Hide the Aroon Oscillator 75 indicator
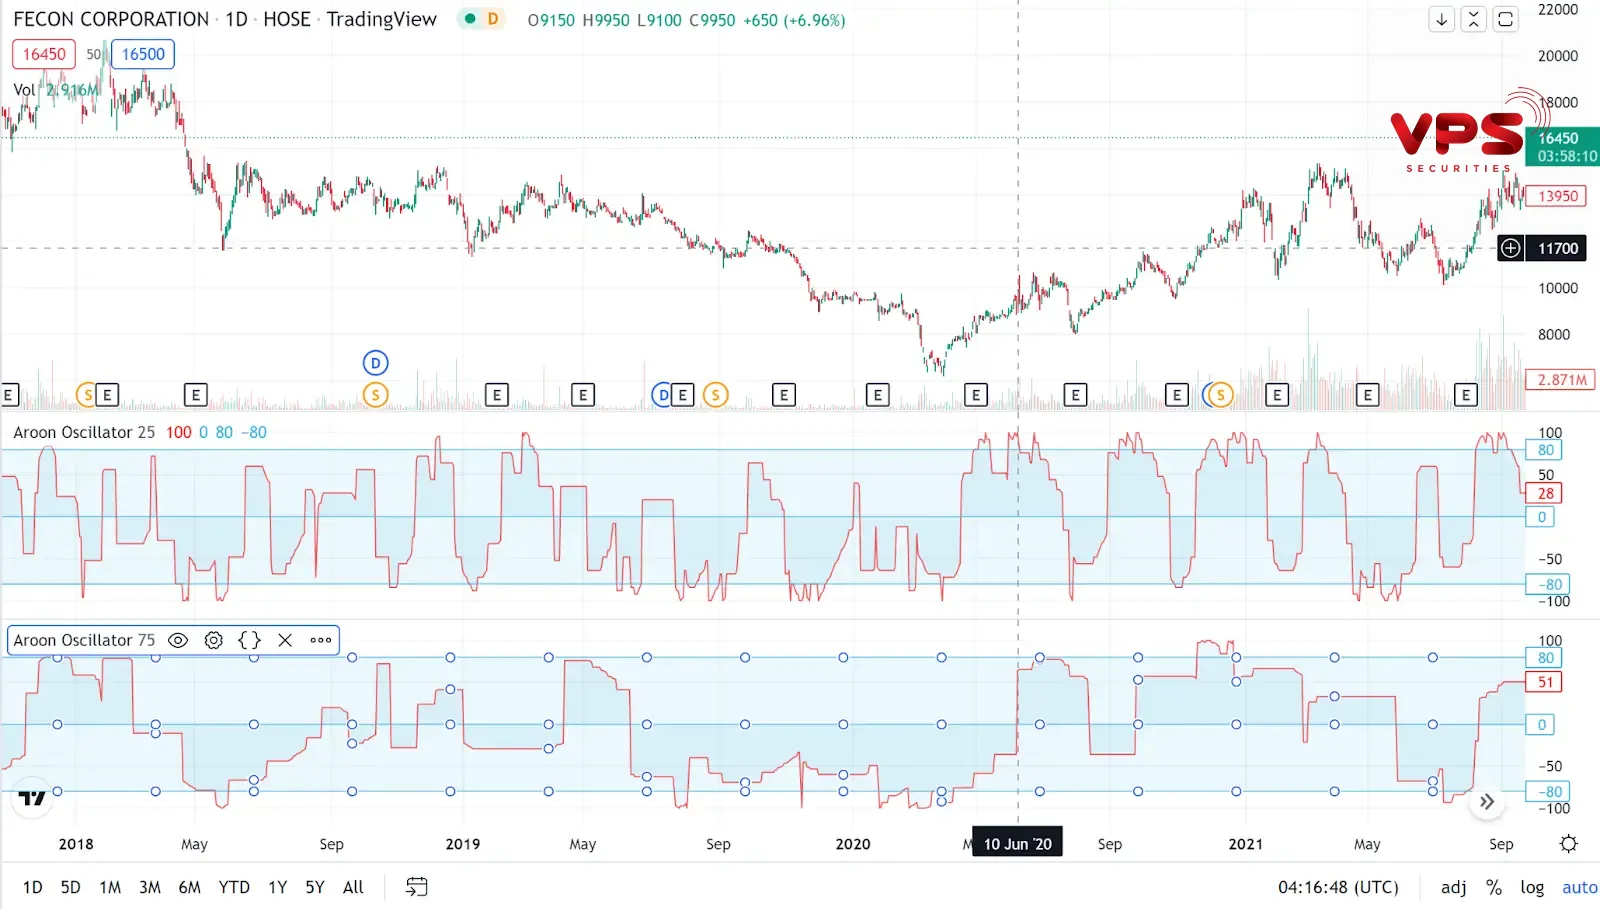1600x909 pixels. point(178,640)
